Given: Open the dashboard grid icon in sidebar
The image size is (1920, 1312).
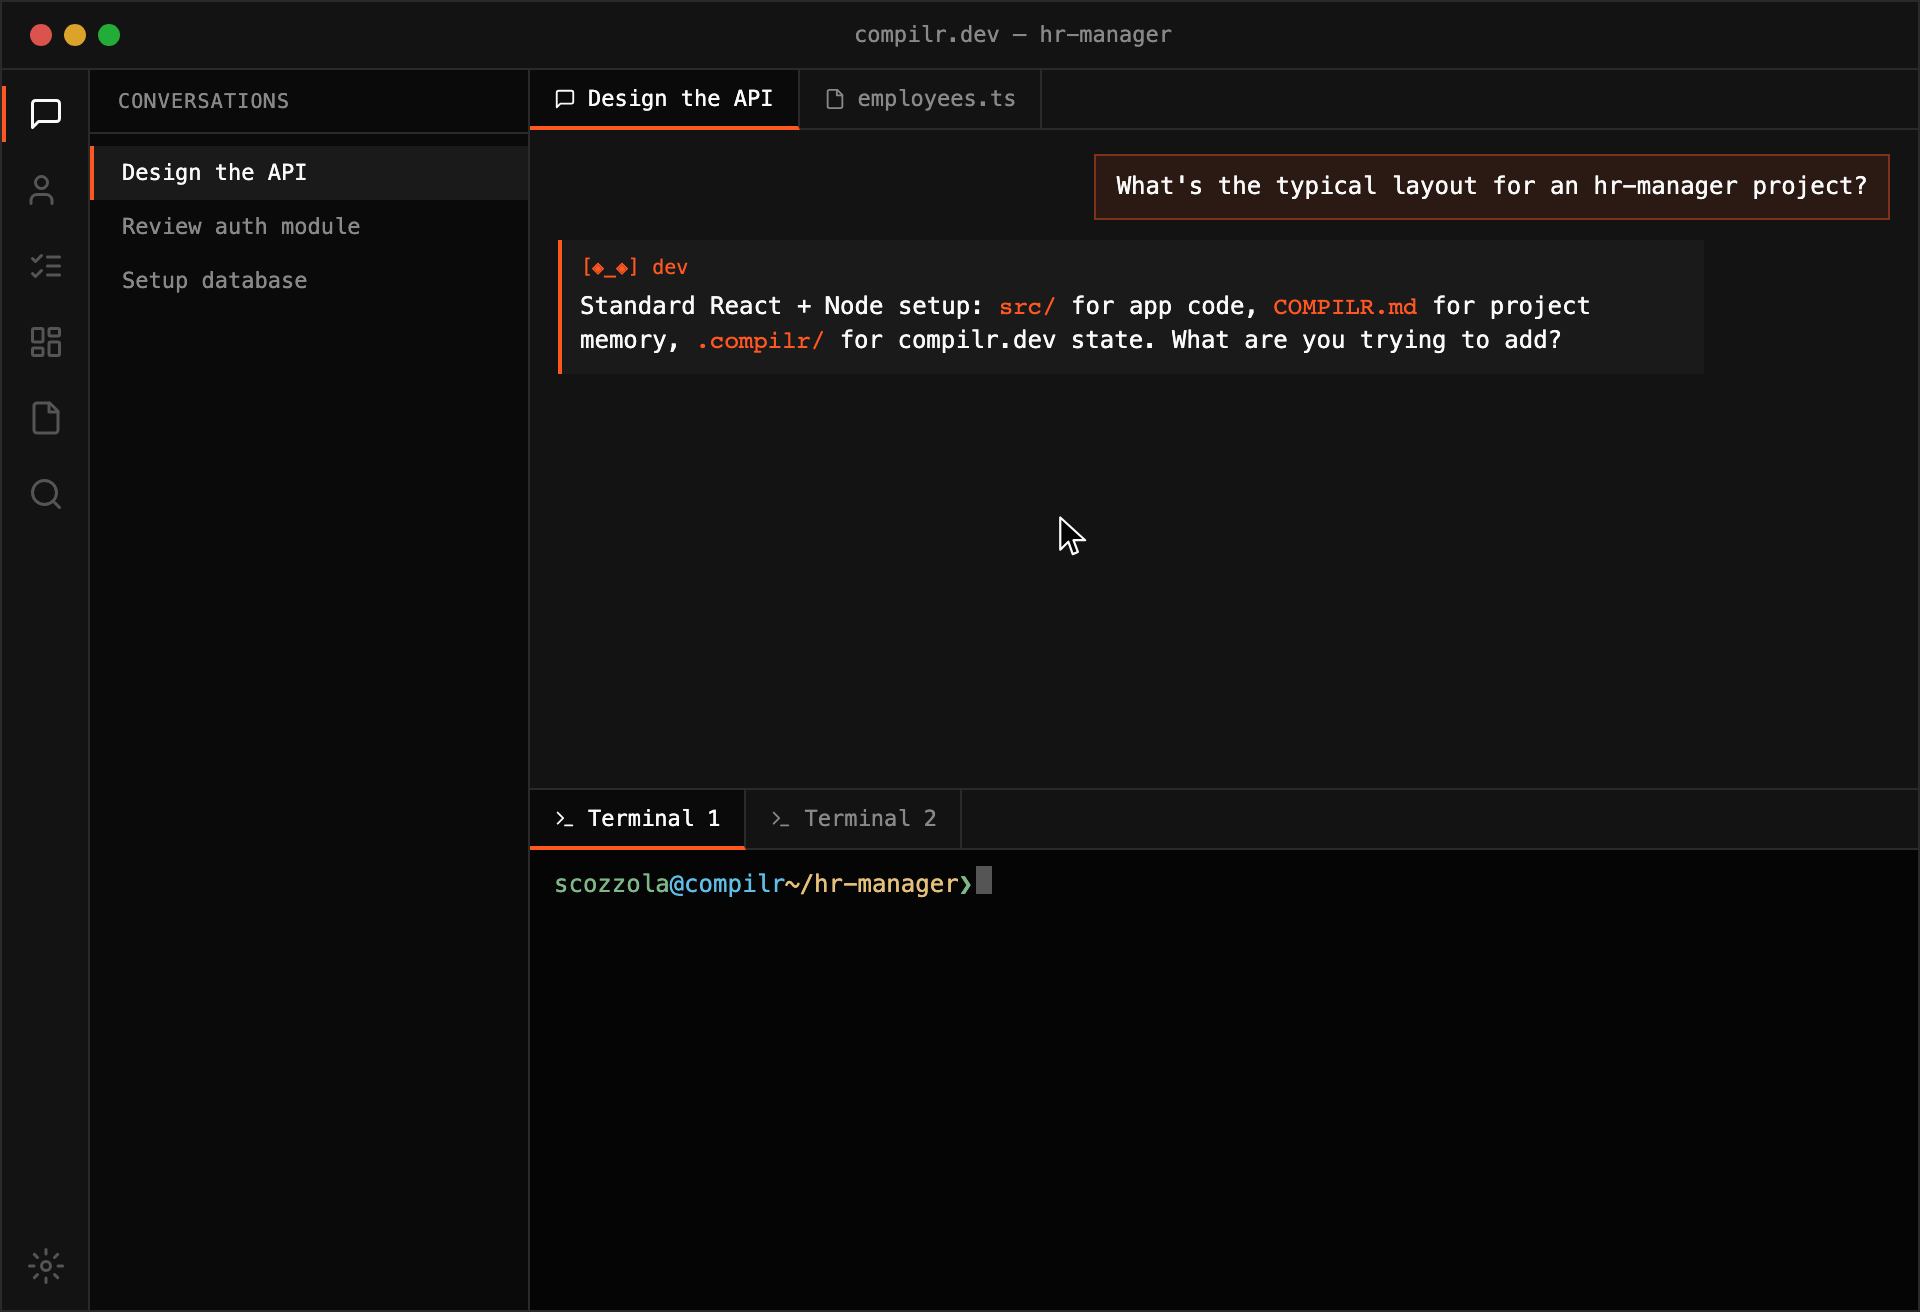Looking at the screenshot, I should point(46,342).
